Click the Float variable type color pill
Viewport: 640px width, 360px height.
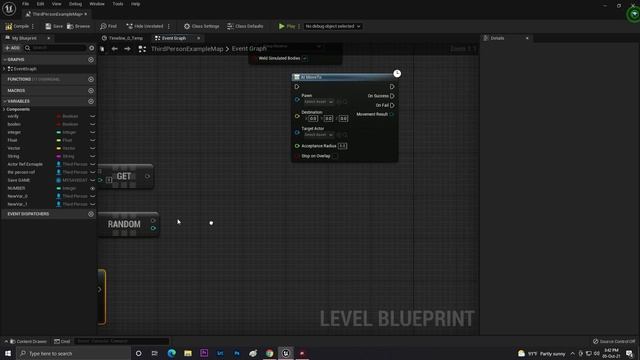(58, 140)
